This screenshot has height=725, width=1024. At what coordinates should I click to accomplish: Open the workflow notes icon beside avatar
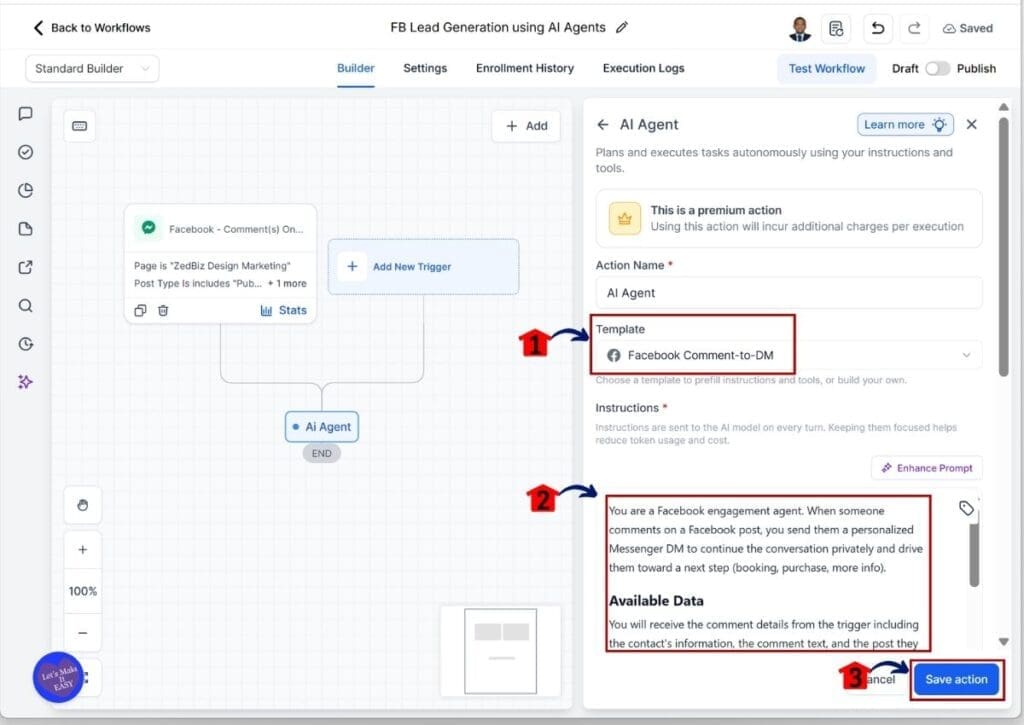coord(836,28)
